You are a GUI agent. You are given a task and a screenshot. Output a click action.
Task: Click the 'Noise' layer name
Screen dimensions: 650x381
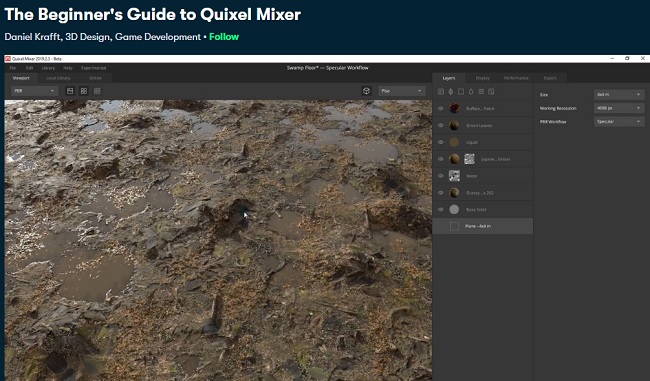[471, 176]
